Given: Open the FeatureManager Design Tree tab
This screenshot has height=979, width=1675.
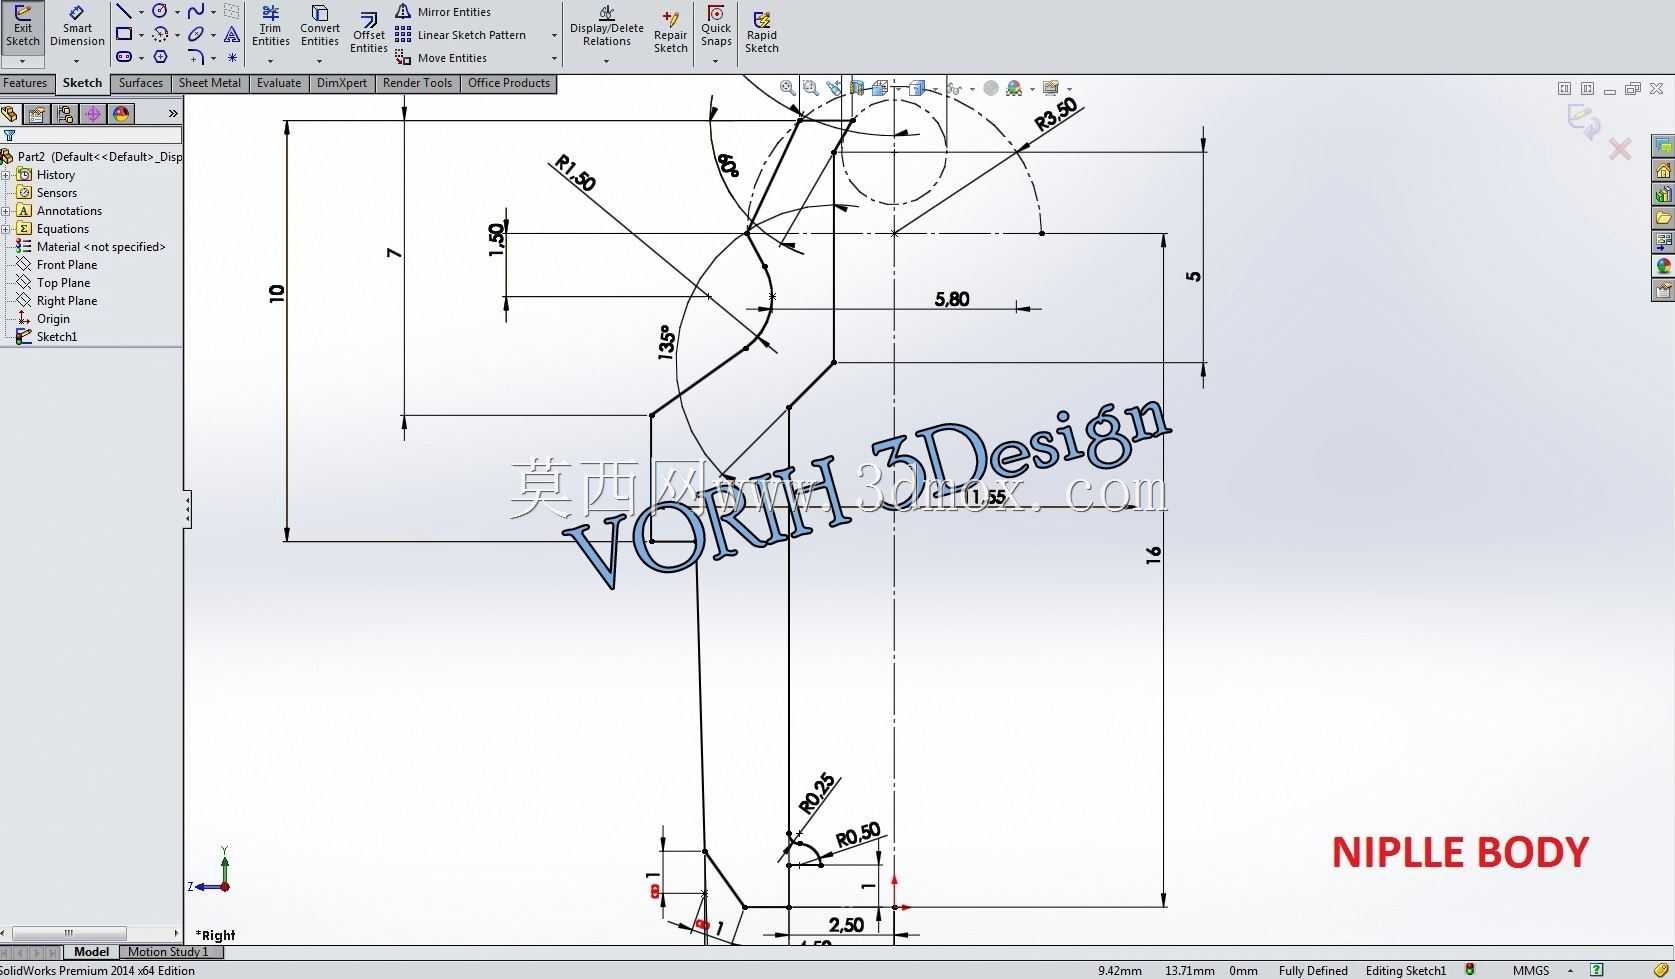Looking at the screenshot, I should [10, 114].
